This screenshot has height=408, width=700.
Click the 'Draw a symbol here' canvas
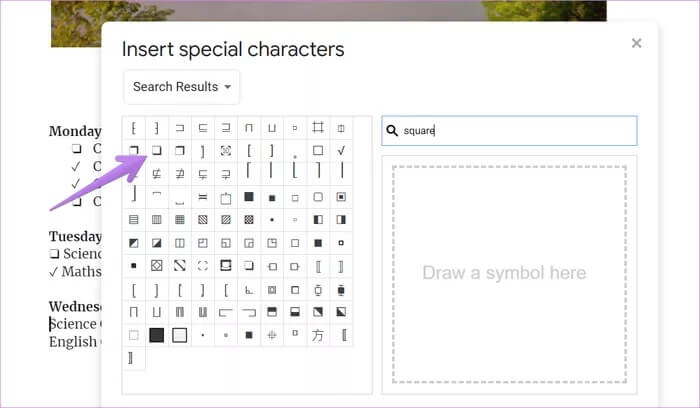[509, 274]
